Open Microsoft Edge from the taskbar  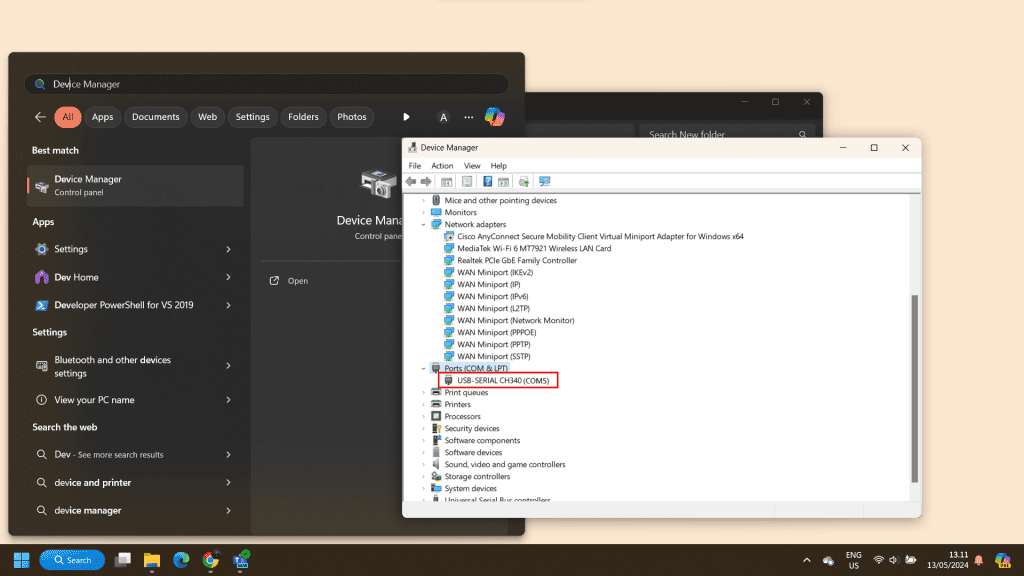181,560
